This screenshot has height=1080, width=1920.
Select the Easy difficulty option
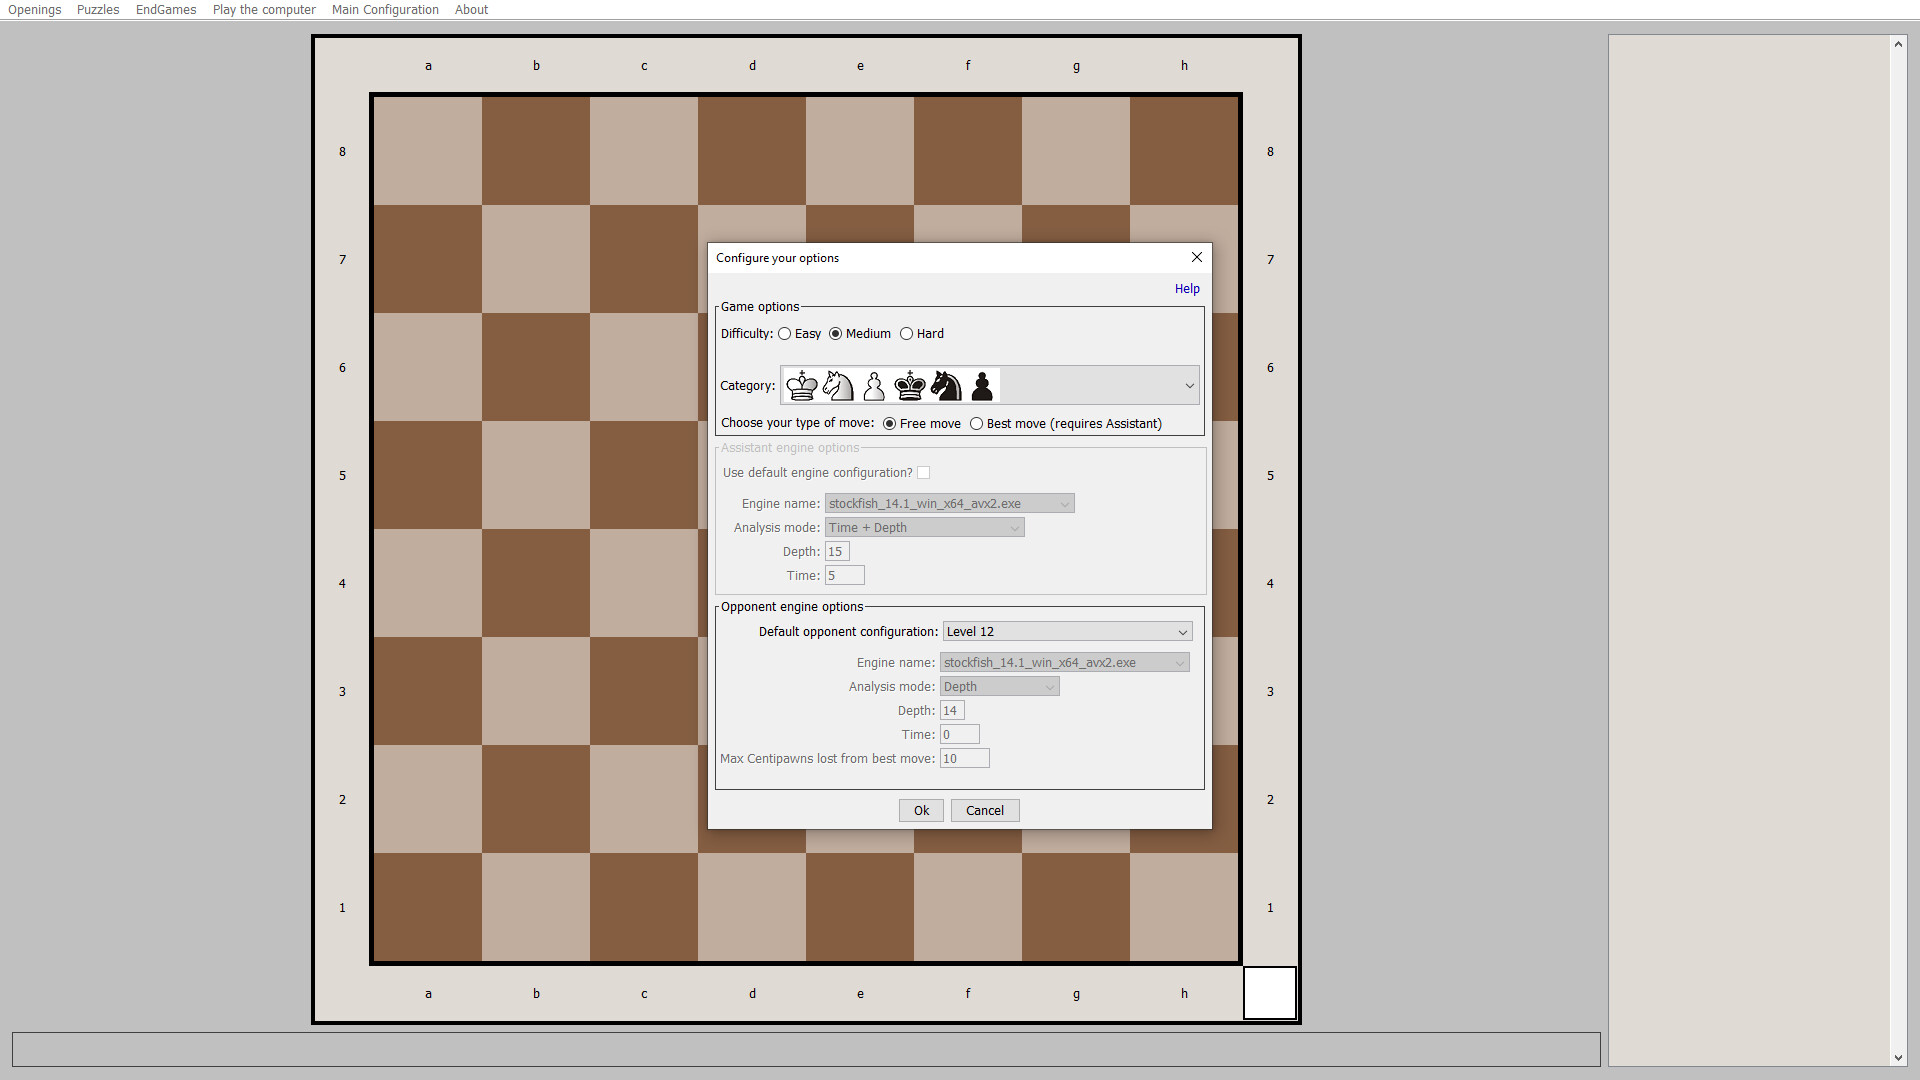(784, 333)
